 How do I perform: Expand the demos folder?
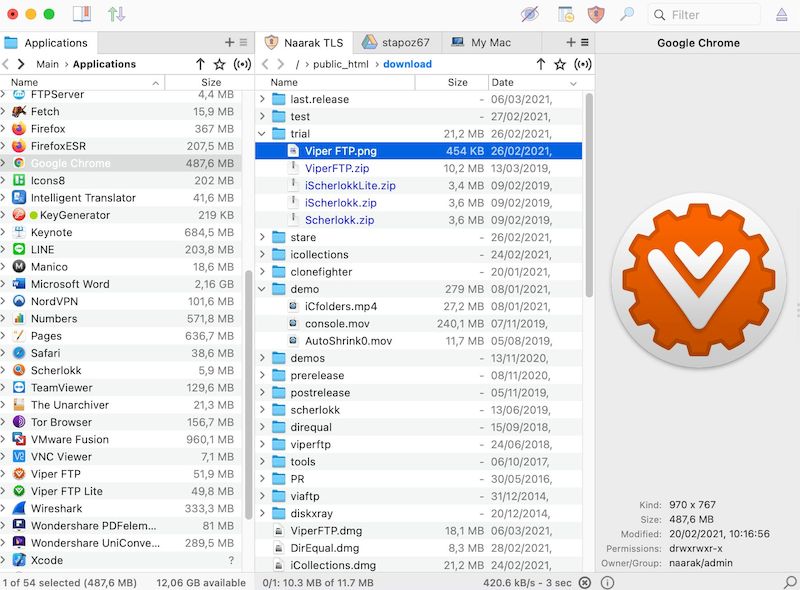point(262,359)
